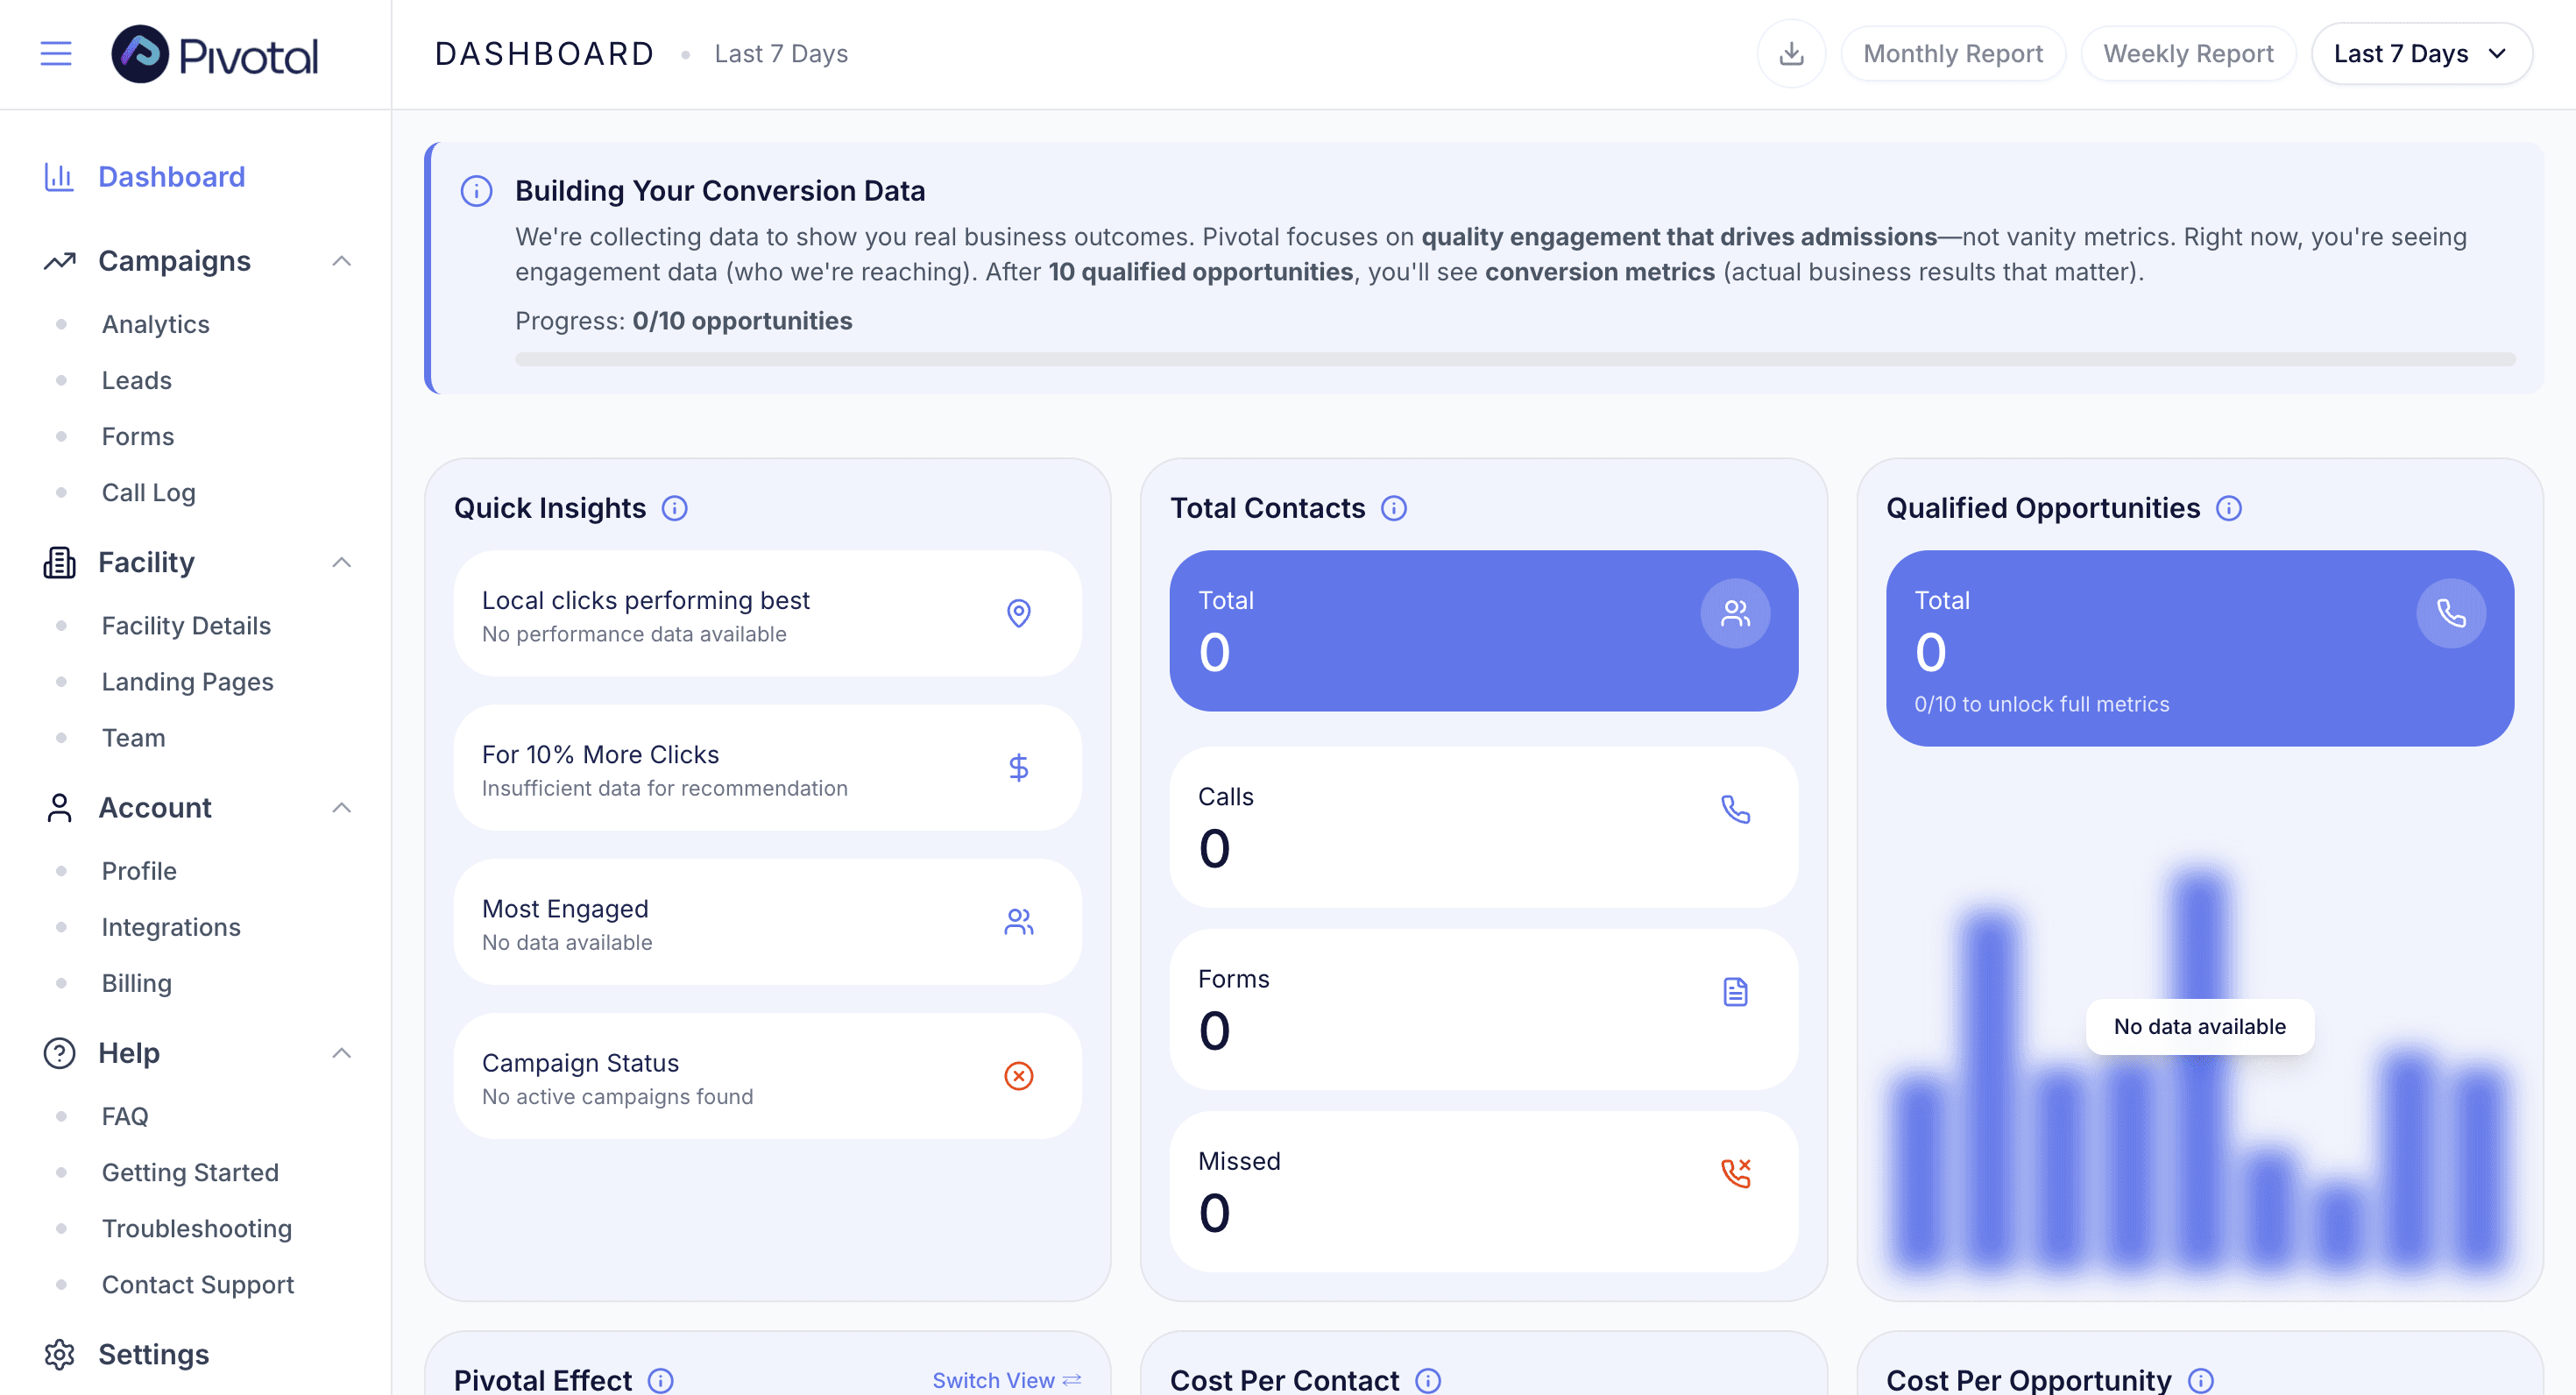Collapse the Help sidebar section
The height and width of the screenshot is (1395, 2576).
341,1053
